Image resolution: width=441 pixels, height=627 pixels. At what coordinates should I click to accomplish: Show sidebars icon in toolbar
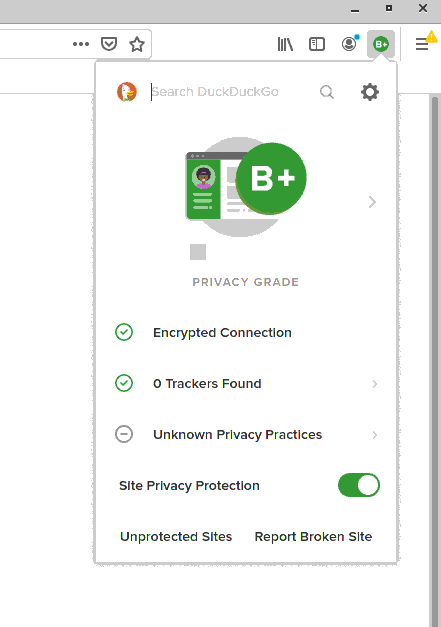(317, 44)
